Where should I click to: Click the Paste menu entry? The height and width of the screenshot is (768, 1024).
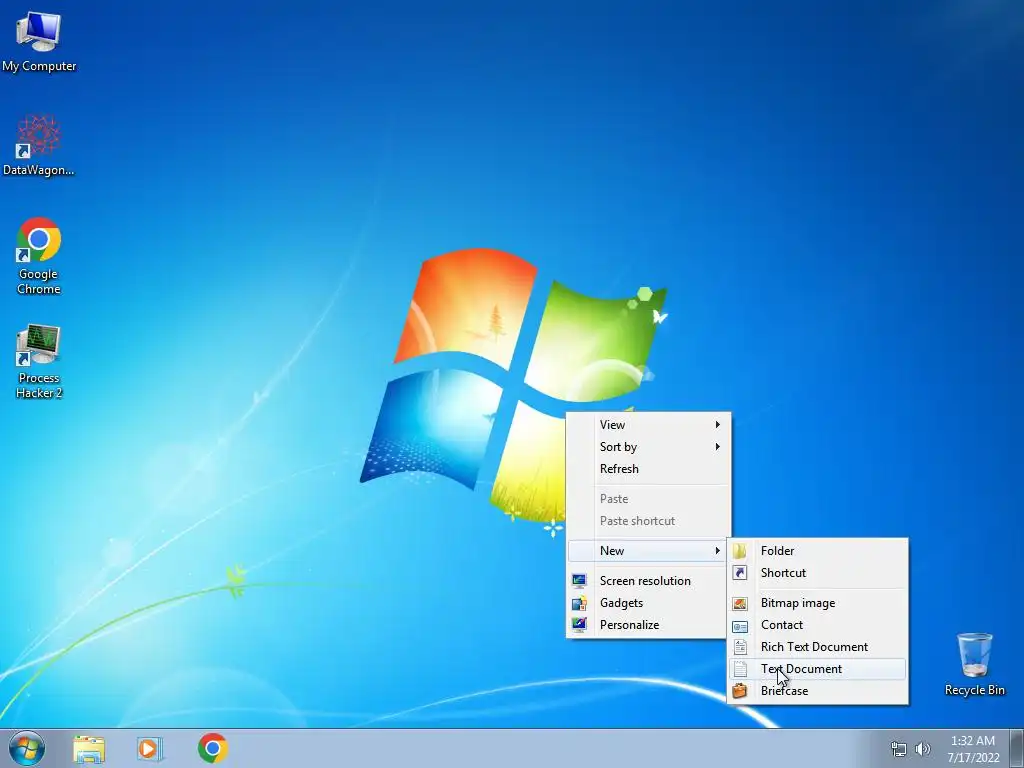click(x=649, y=499)
